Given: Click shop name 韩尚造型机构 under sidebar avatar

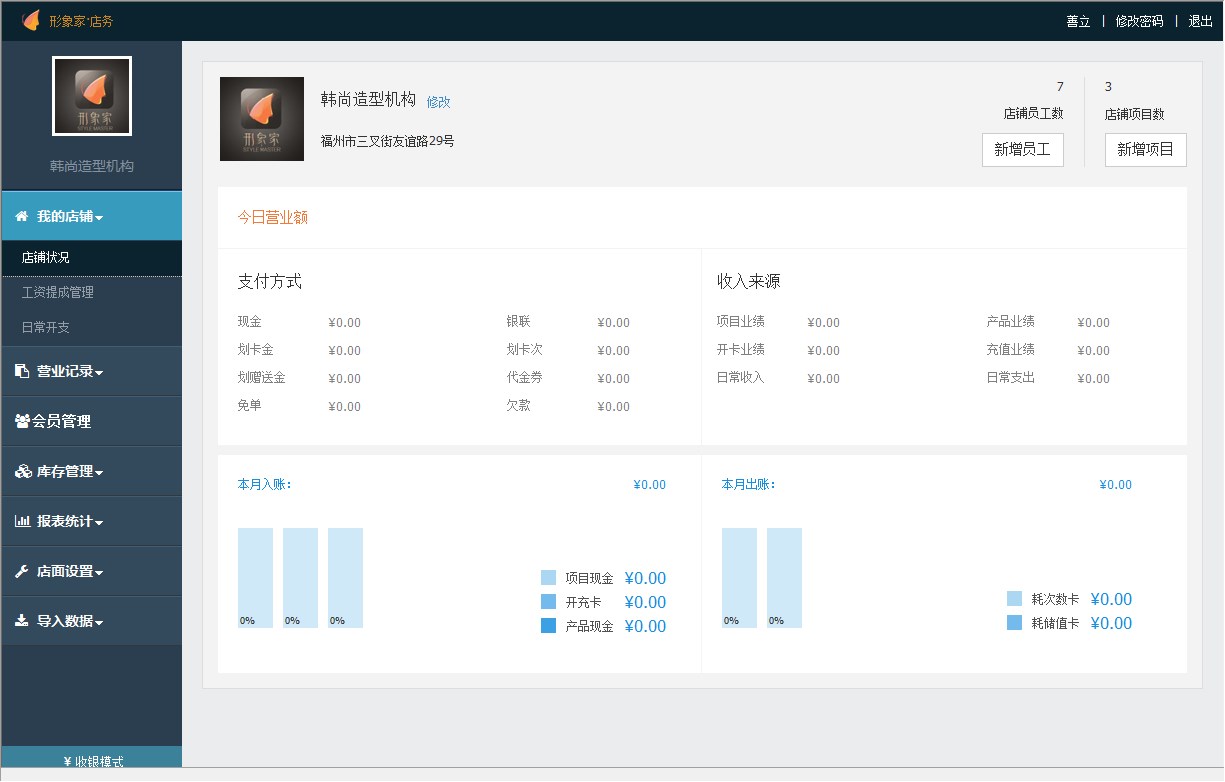Looking at the screenshot, I should click(x=92, y=166).
